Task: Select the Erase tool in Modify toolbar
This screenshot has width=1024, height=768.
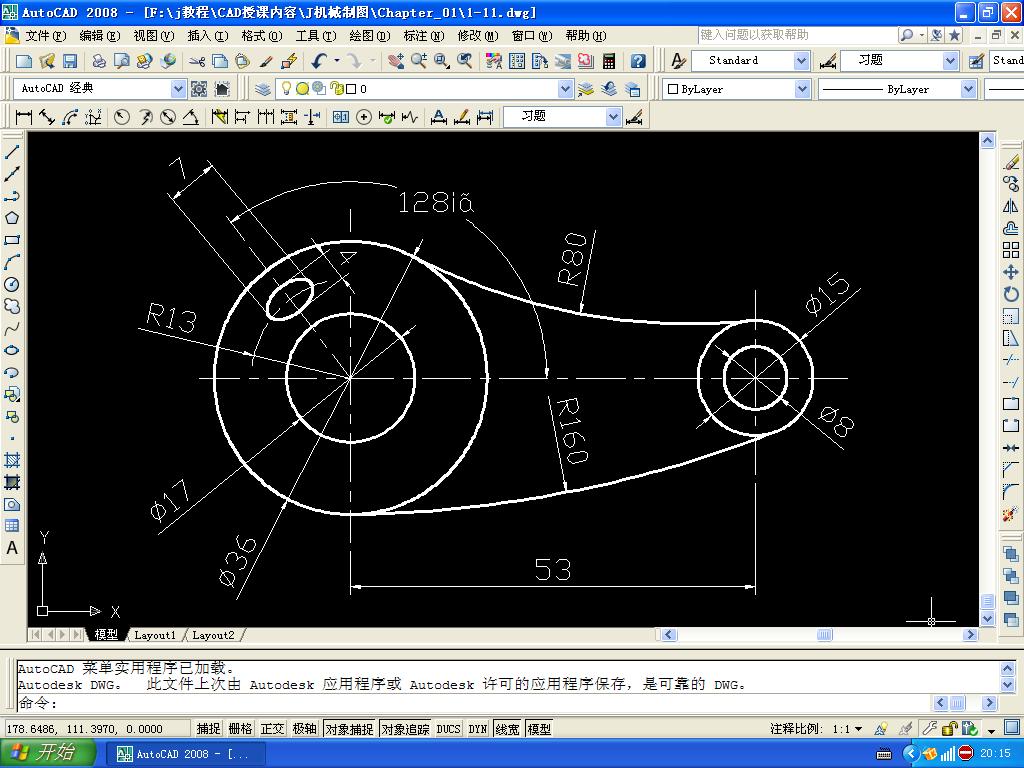Action: coord(1011,161)
